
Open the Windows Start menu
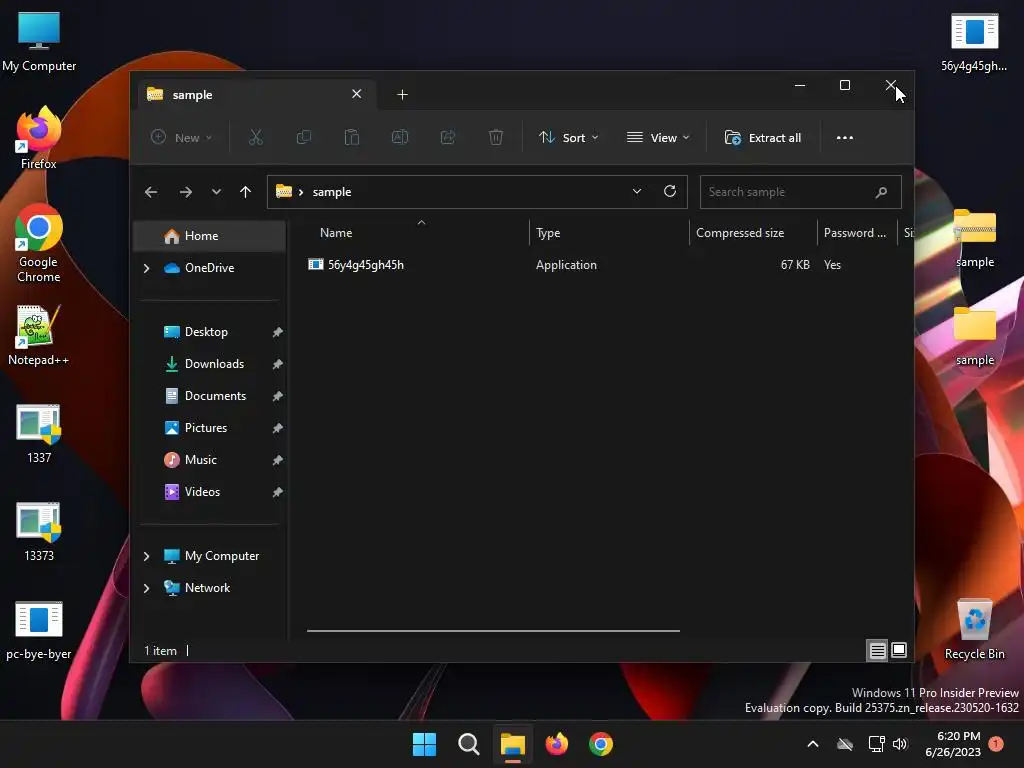[x=424, y=744]
